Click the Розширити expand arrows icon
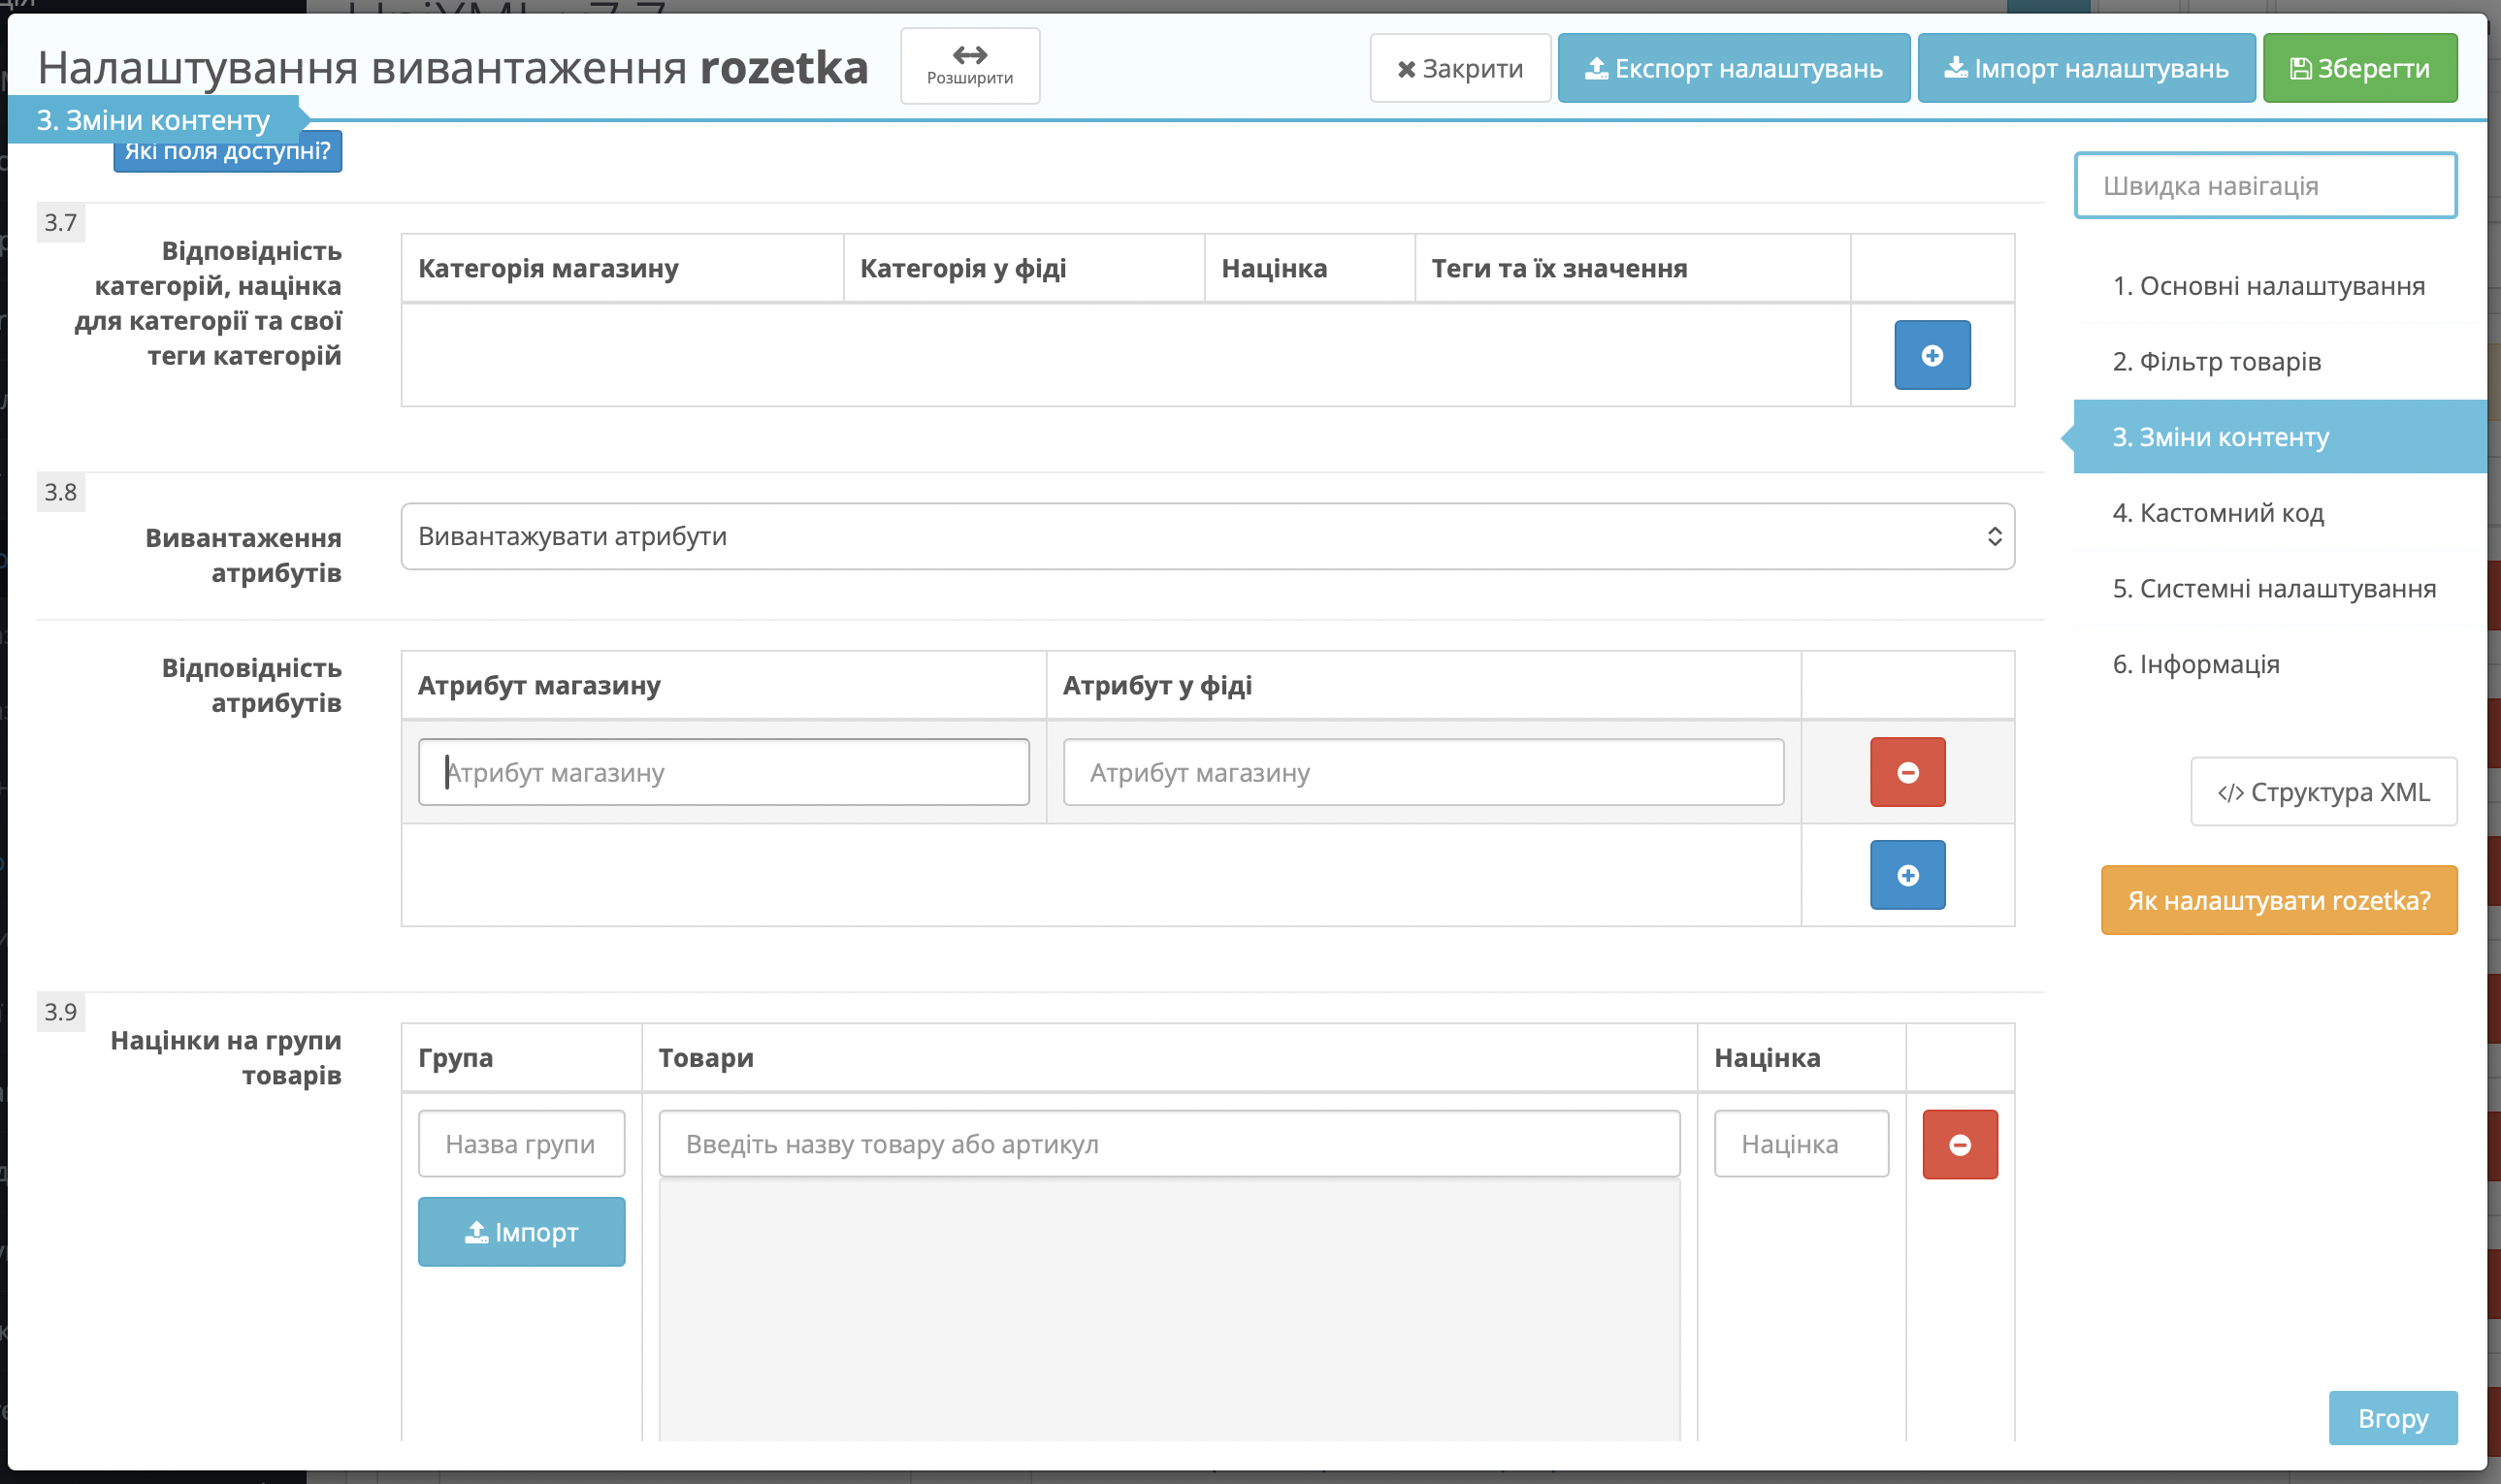This screenshot has width=2501, height=1484. pos(969,54)
